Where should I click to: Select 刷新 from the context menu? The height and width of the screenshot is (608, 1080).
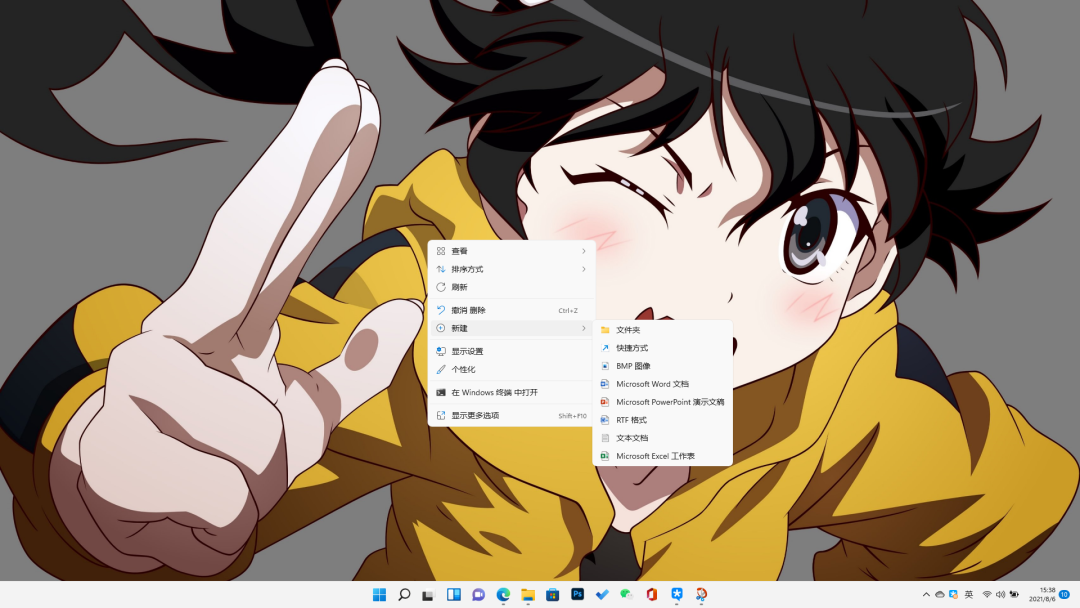[x=459, y=287]
